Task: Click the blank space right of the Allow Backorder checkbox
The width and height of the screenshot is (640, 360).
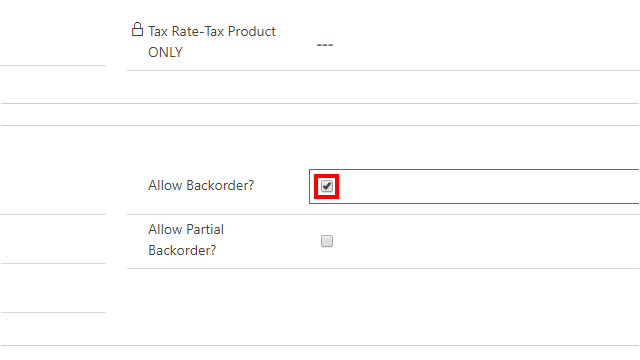Action: (489, 186)
